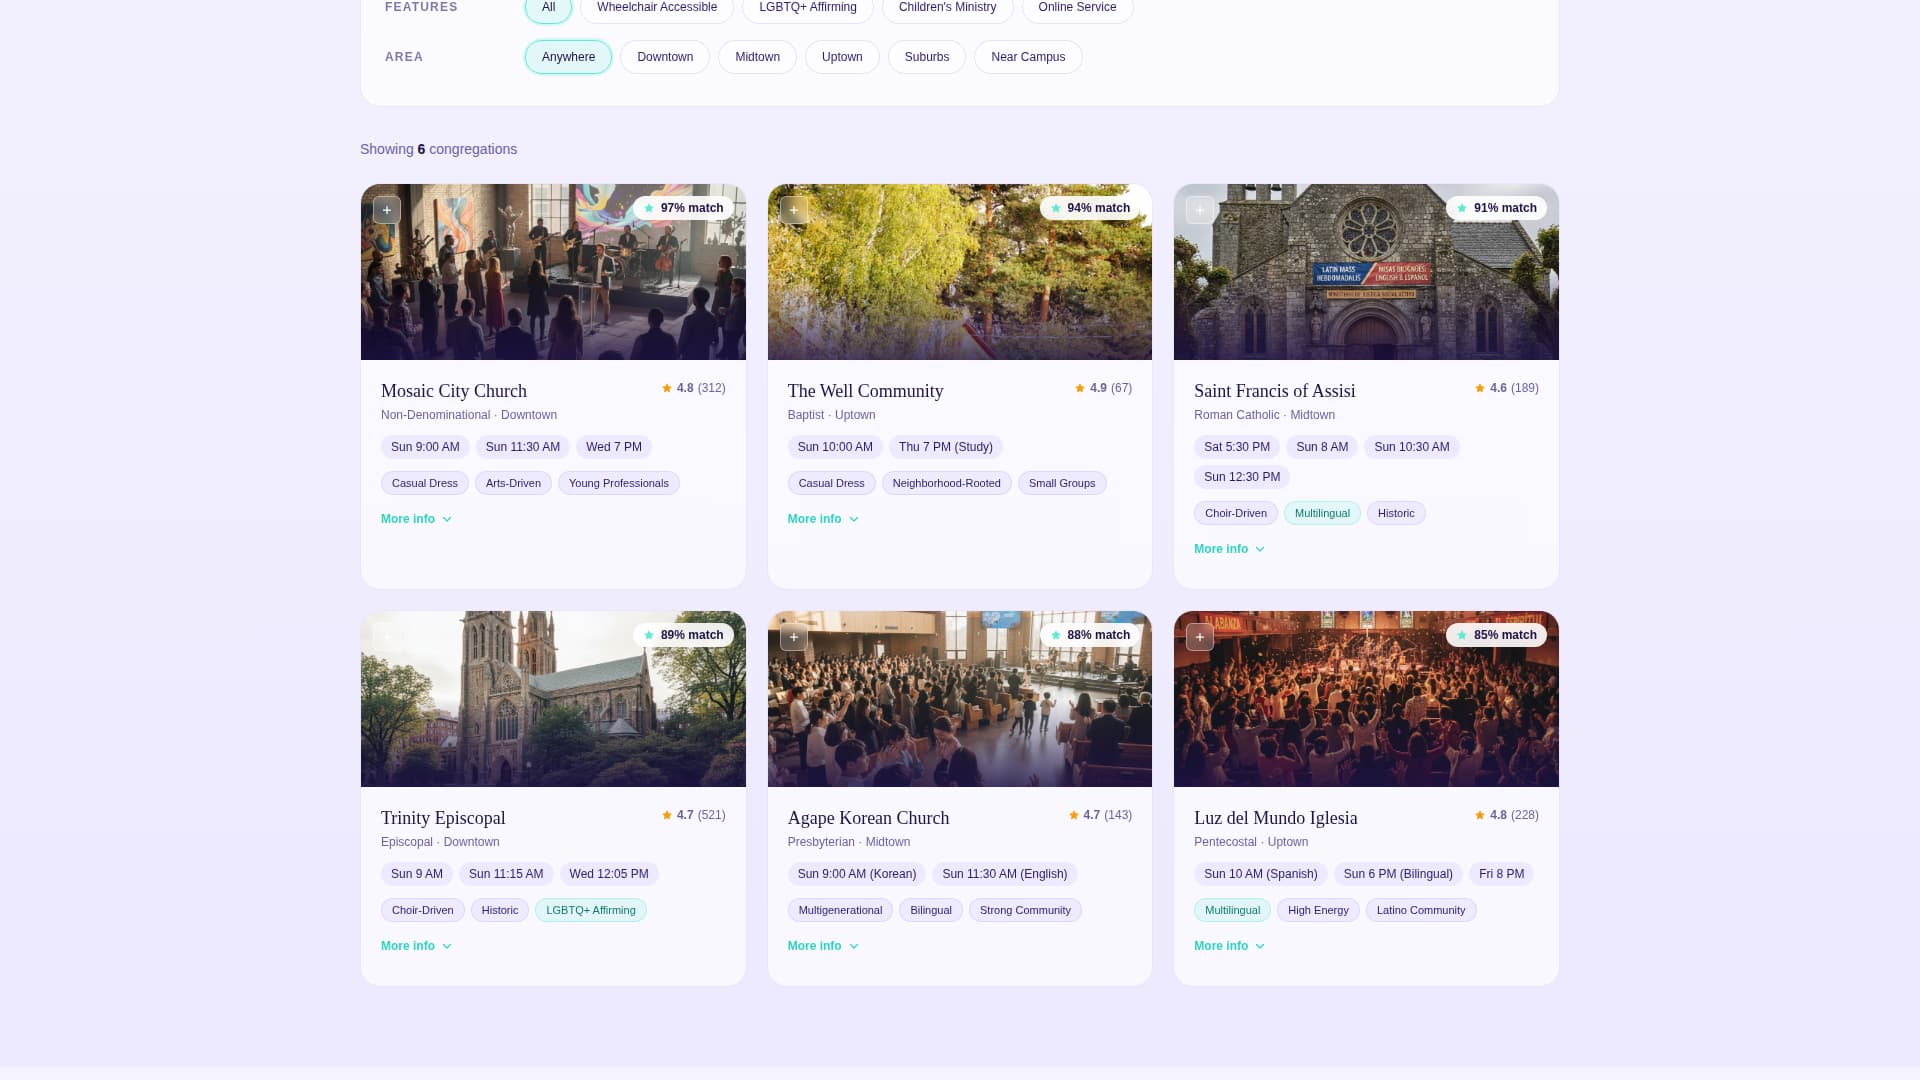Screen dimensions: 1920x1080
Task: Click Showing 6 congregations count
Action: point(439,149)
